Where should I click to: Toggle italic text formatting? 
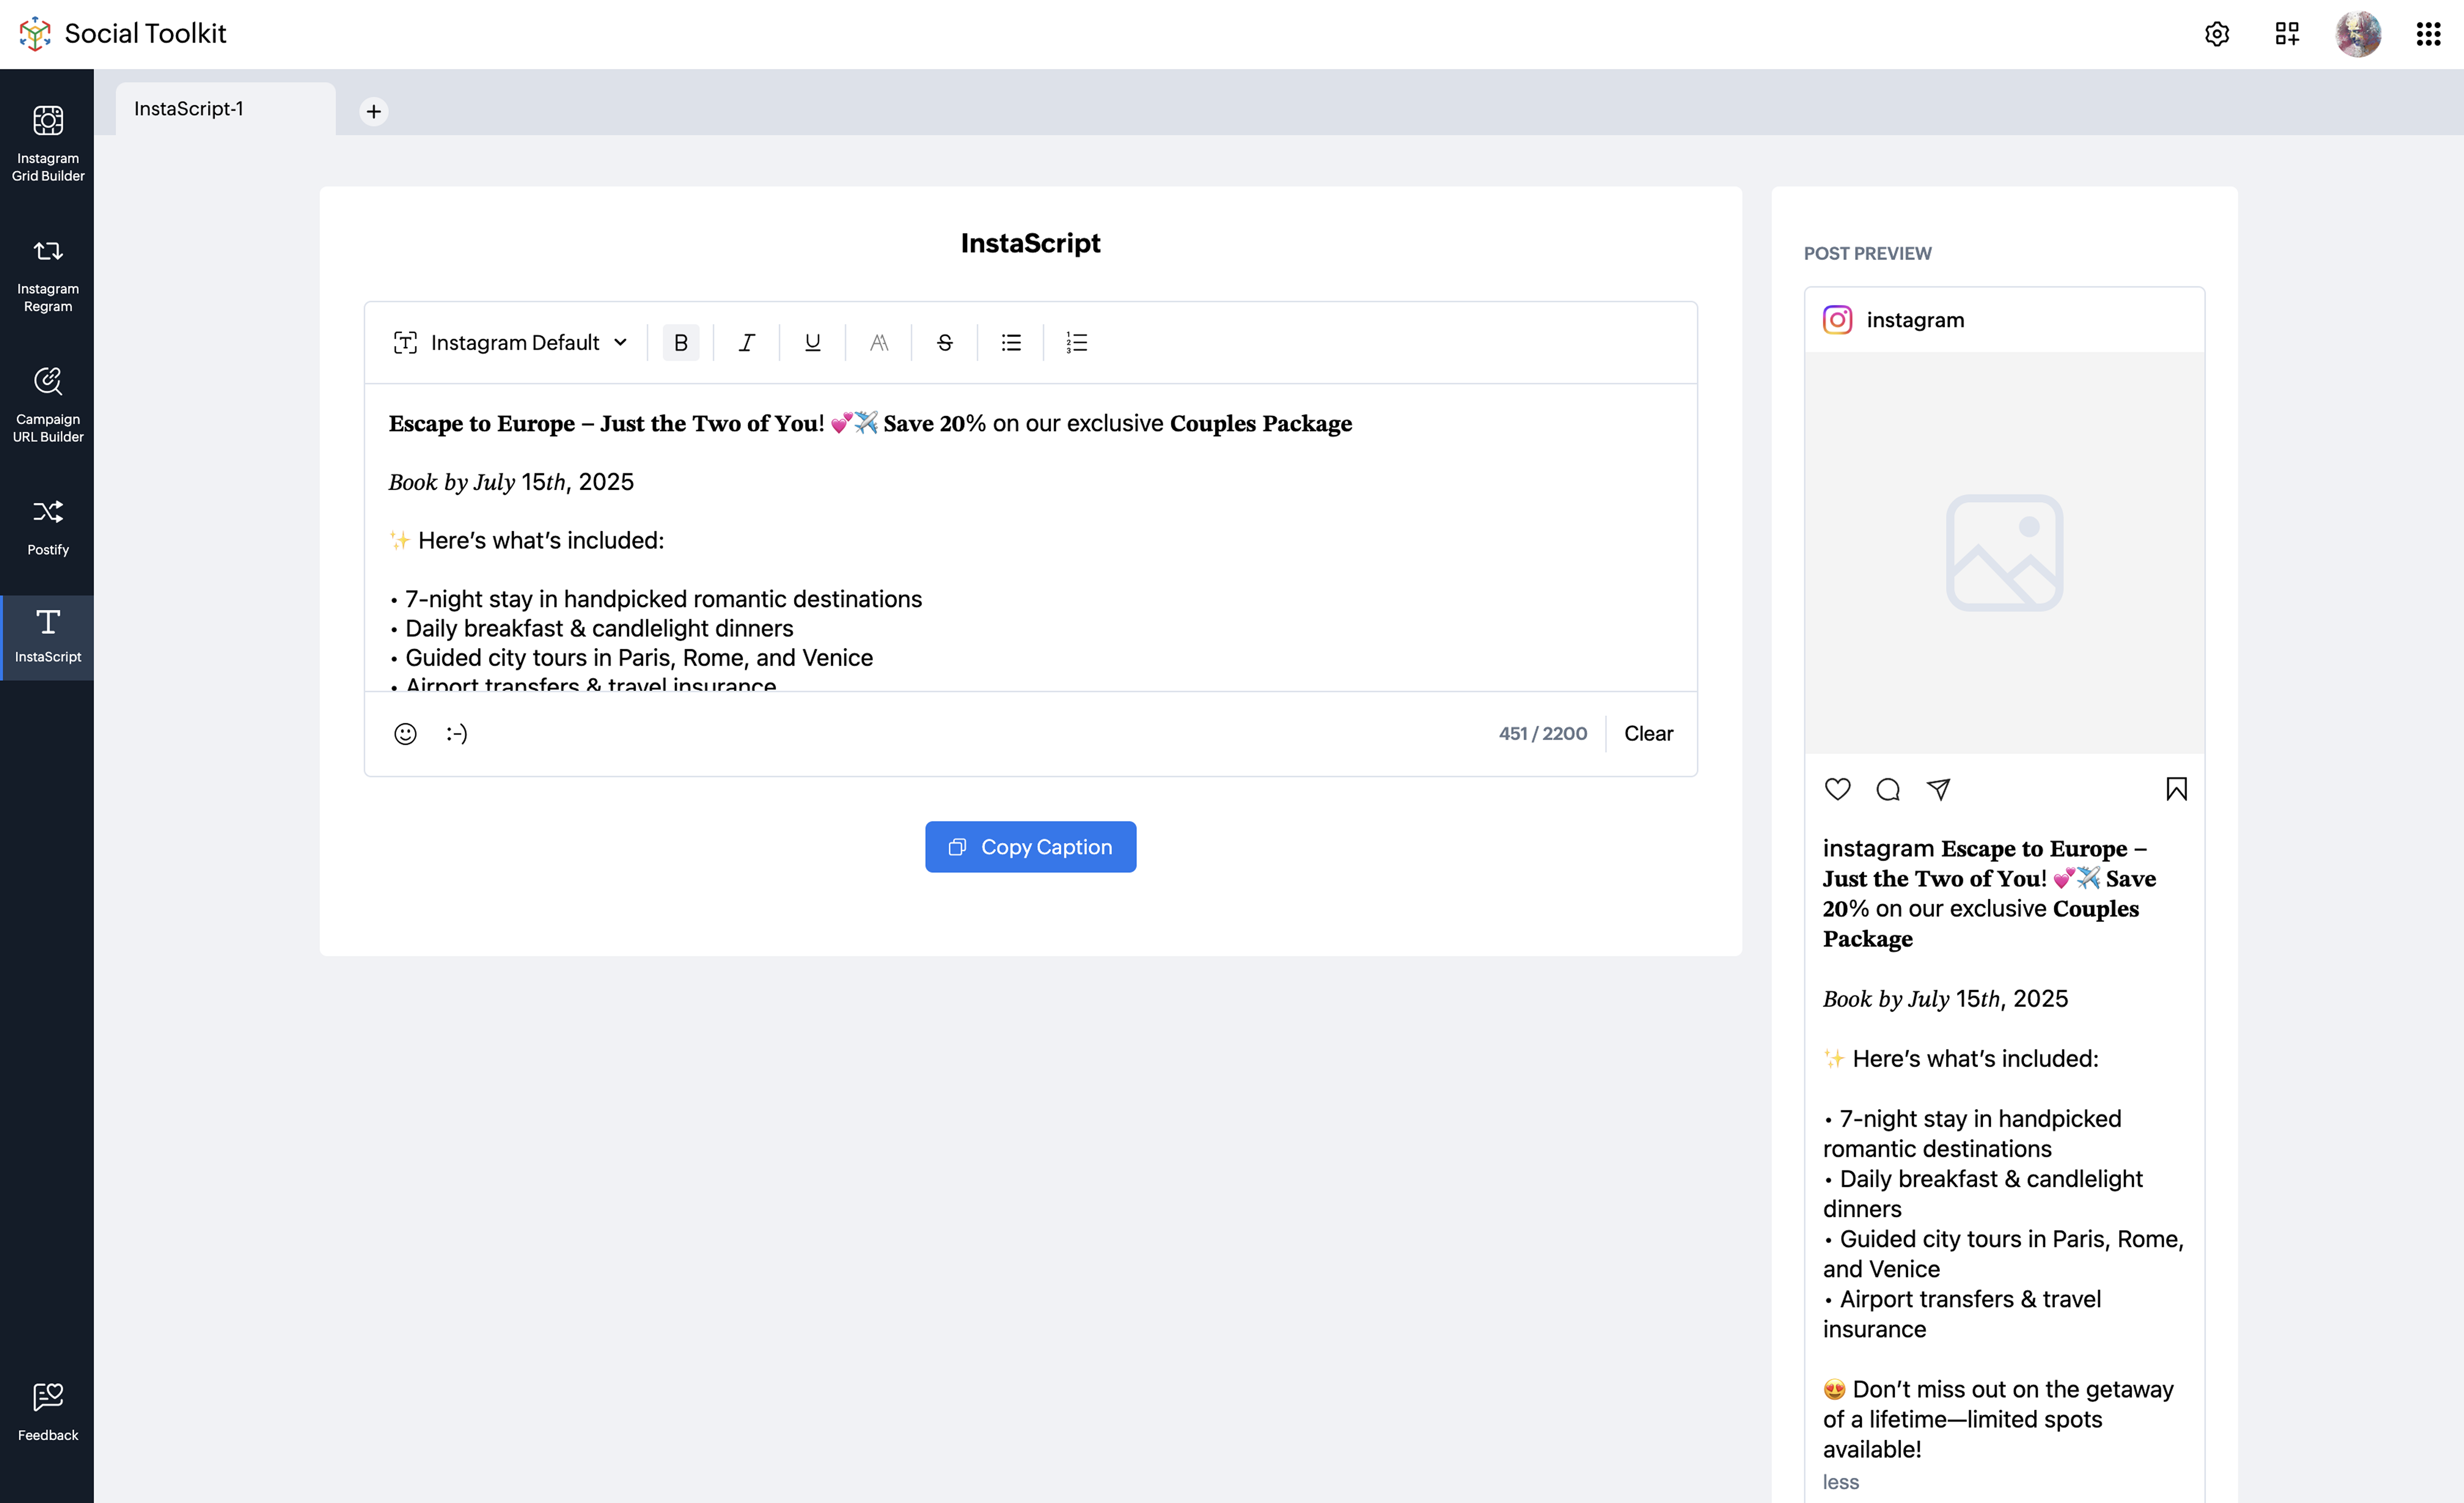point(746,343)
